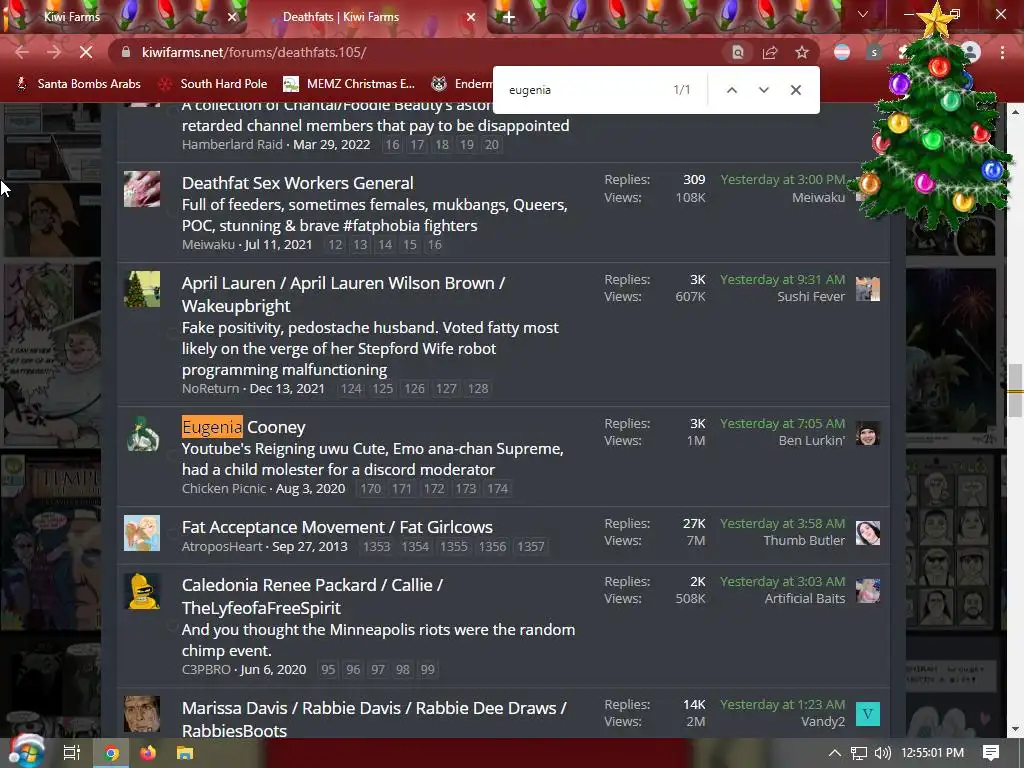Open Christmas tree avatar on April Lauren thread
1024x768 pixels.
(x=142, y=289)
